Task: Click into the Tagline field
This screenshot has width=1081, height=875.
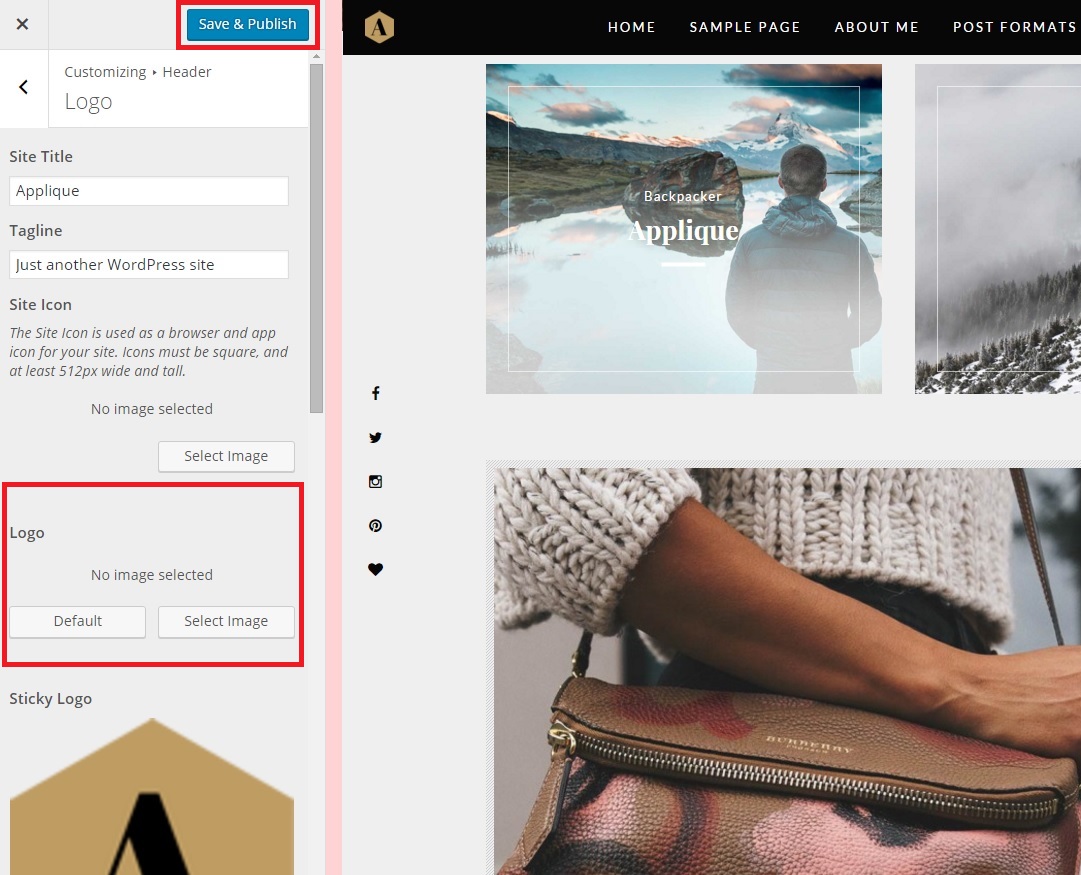Action: [149, 265]
